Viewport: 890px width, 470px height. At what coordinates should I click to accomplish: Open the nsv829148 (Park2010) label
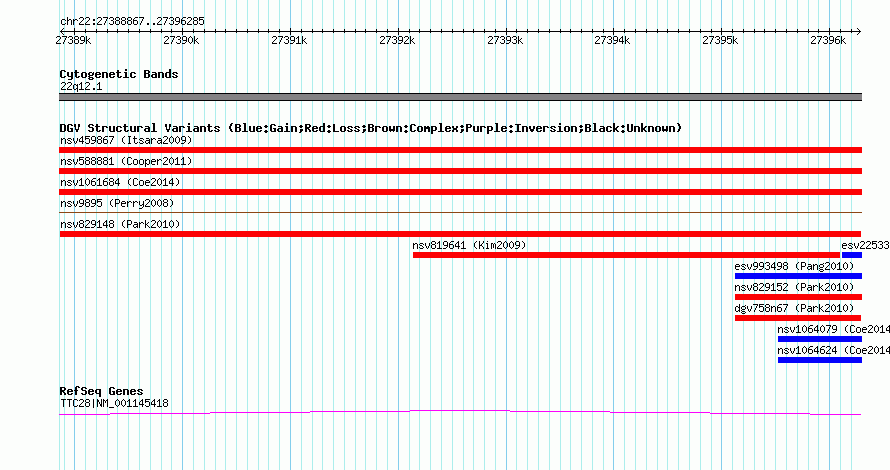click(120, 224)
